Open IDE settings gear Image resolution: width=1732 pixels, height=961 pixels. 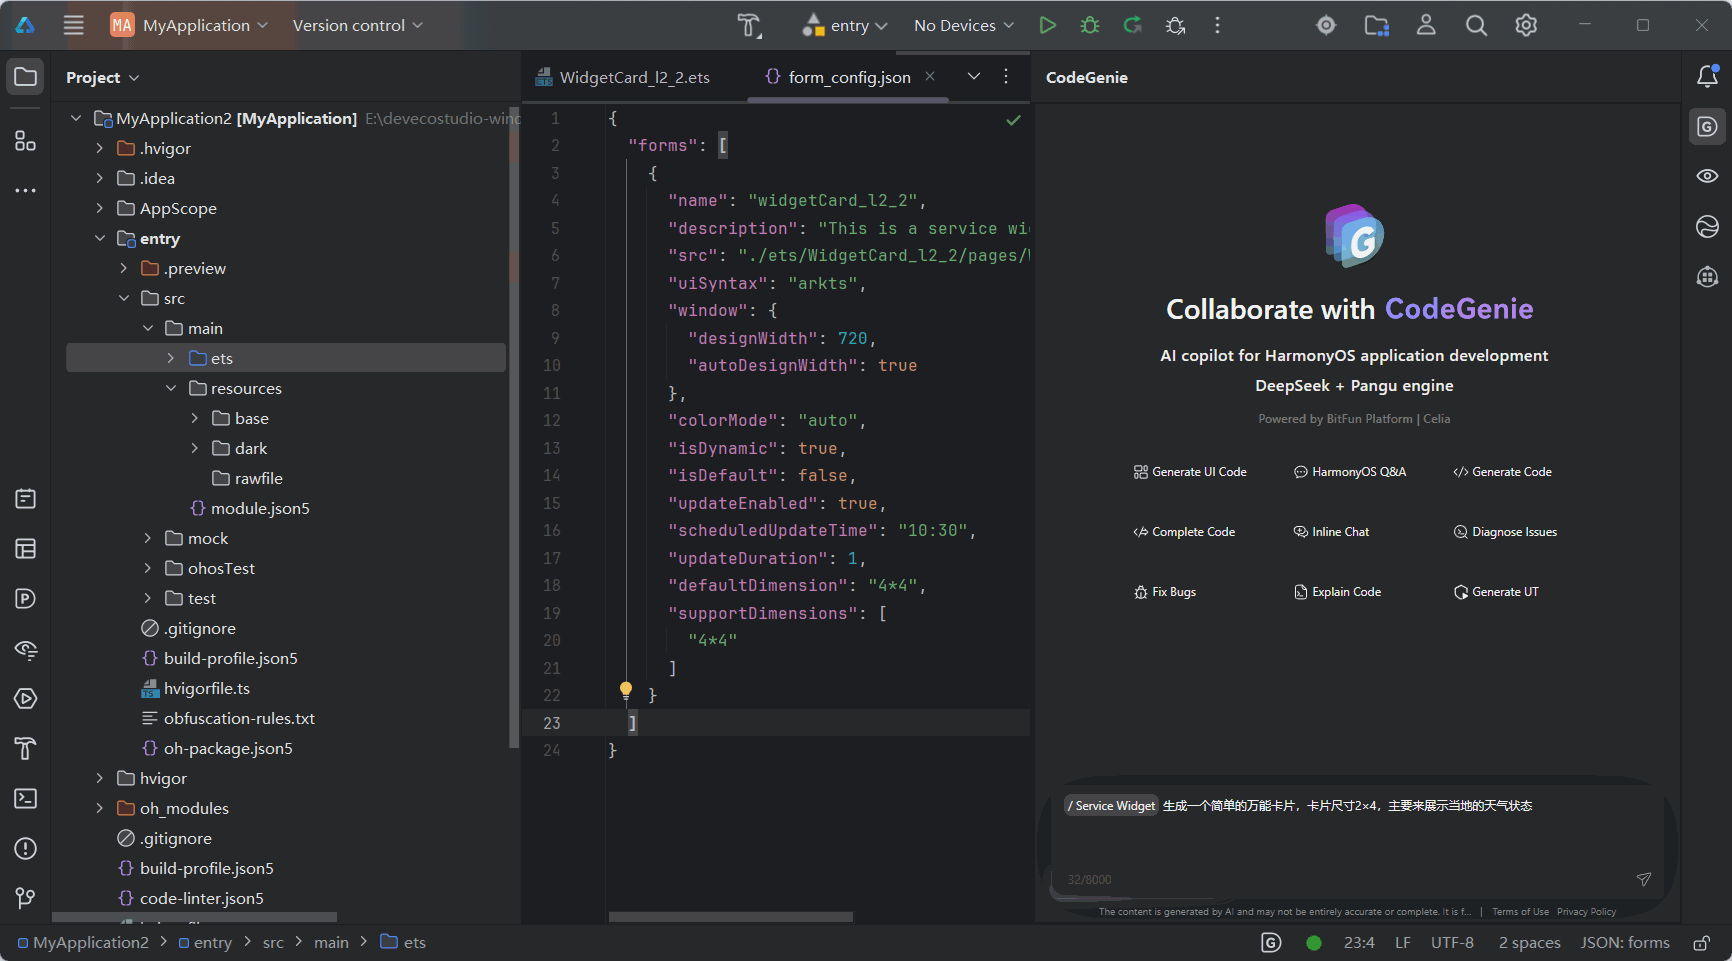coord(1526,25)
